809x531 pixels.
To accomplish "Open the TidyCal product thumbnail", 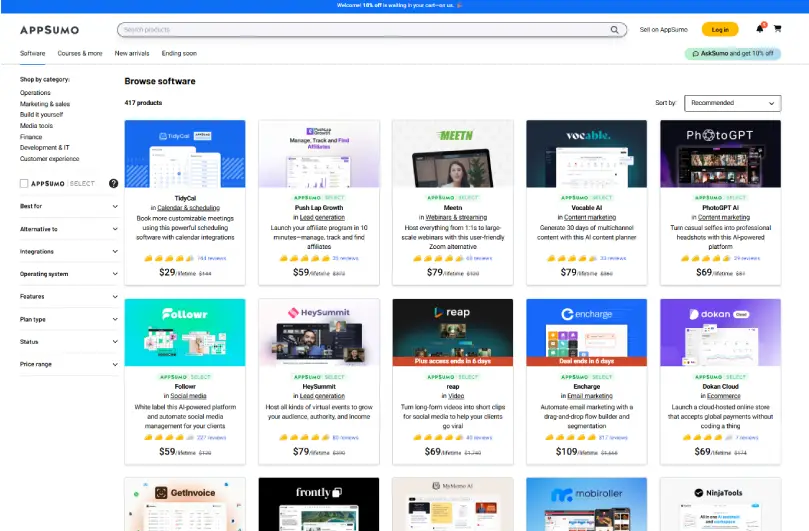I will click(185, 154).
